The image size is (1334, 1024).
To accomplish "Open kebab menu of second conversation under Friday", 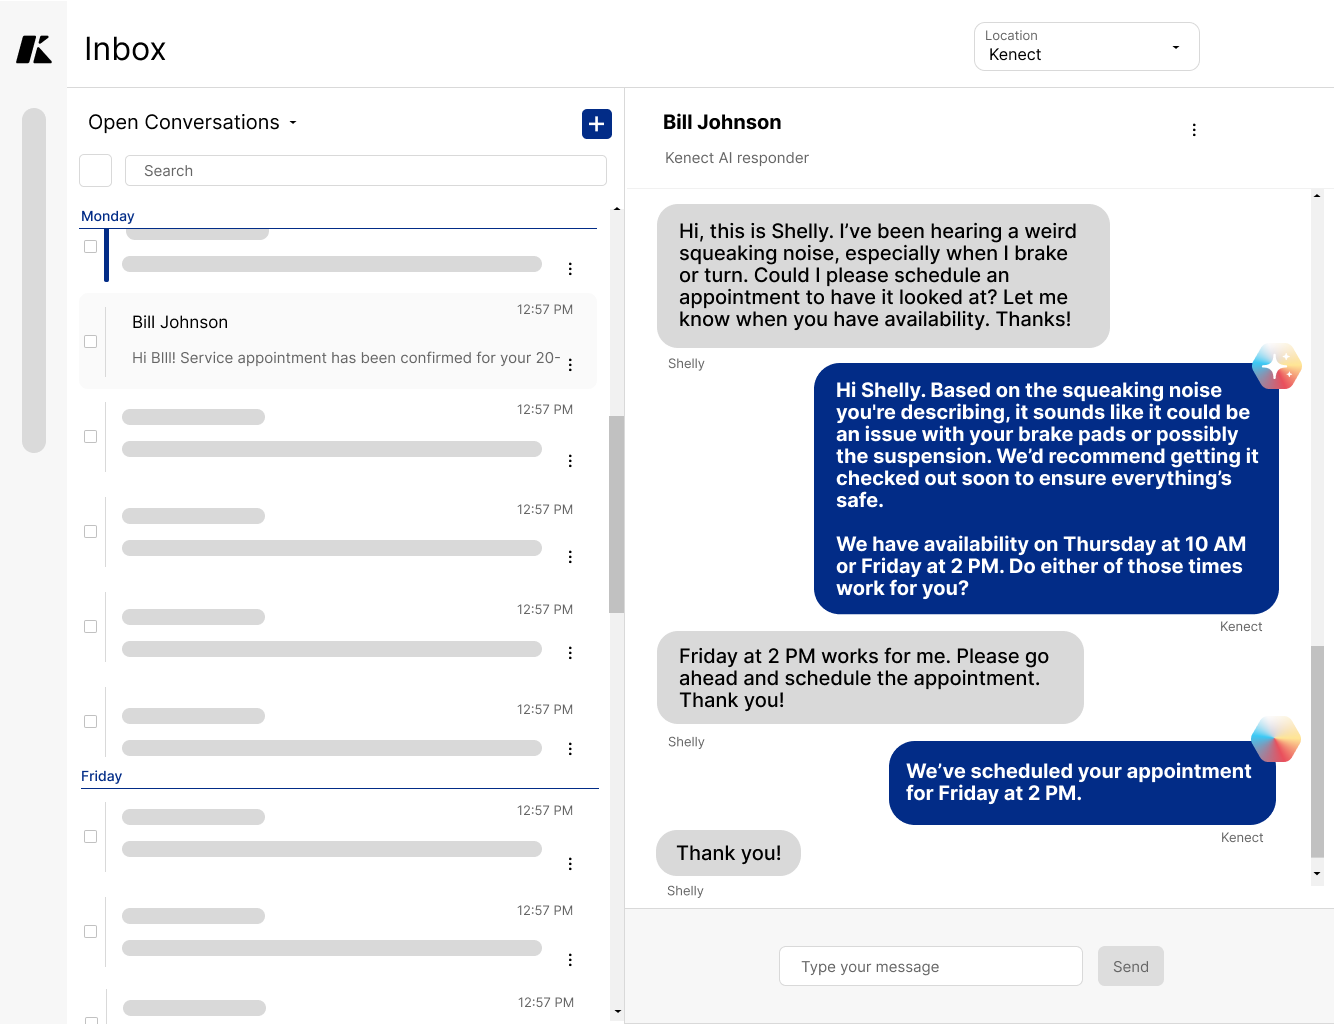I will pos(570,960).
